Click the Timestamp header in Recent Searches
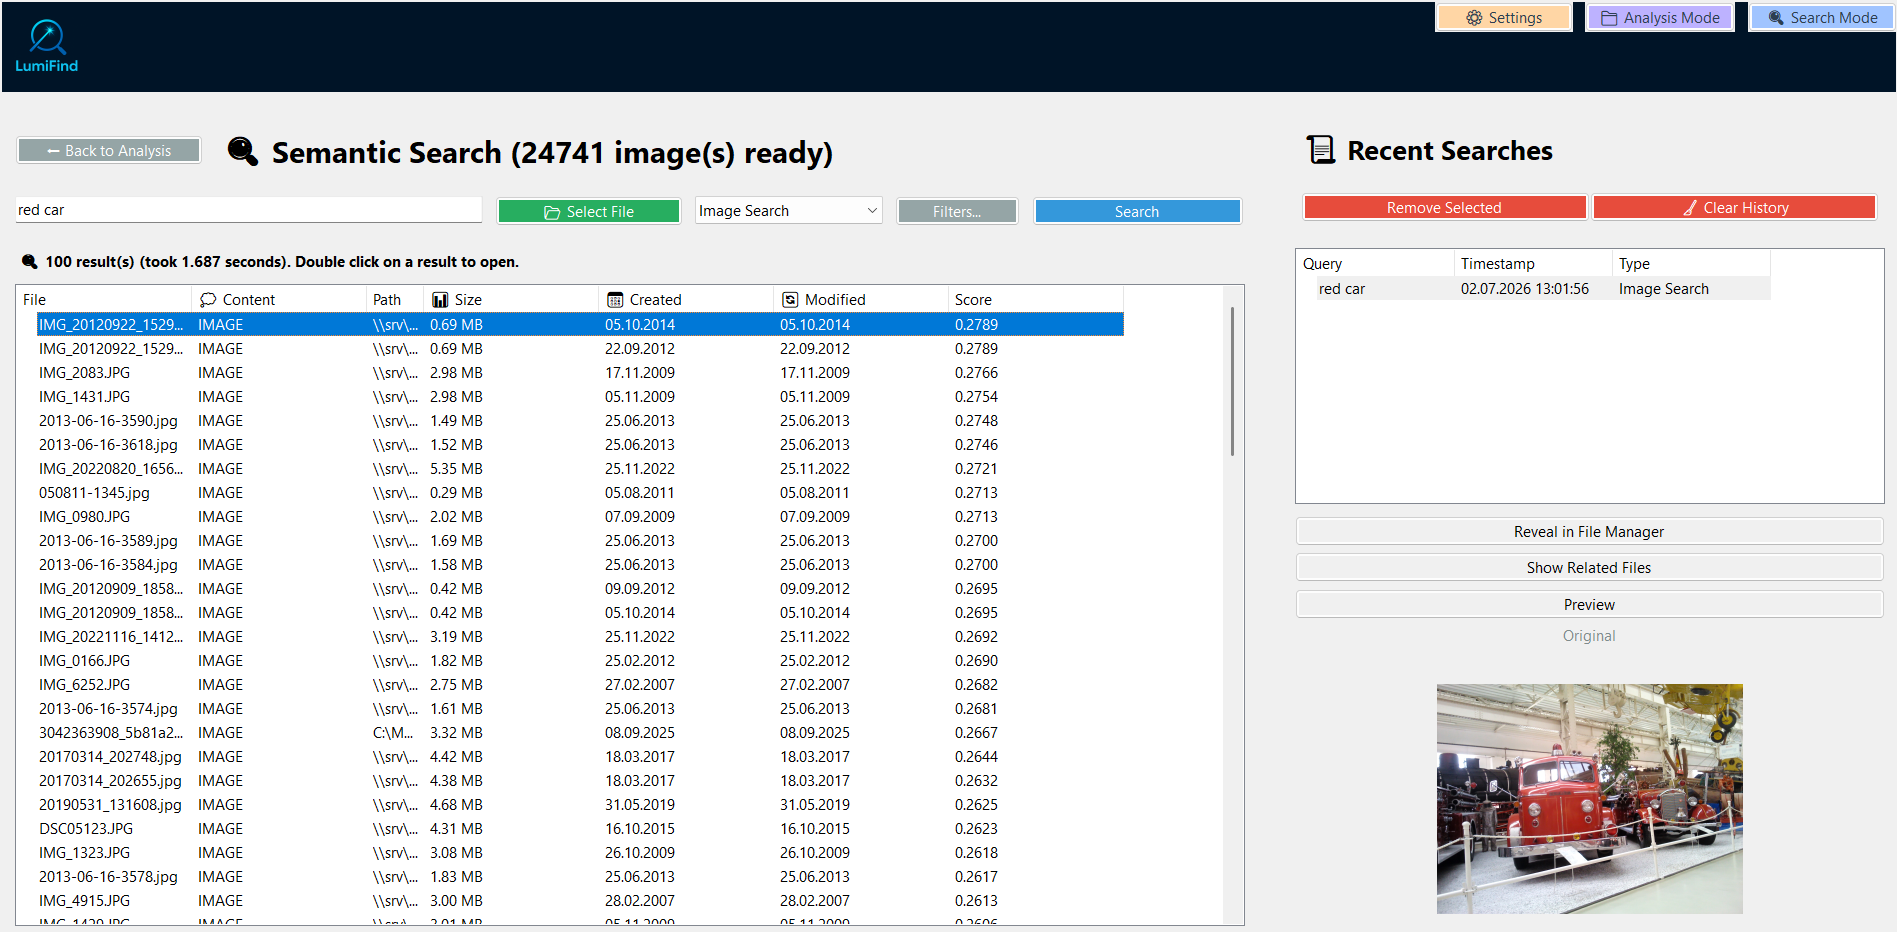Image resolution: width=1897 pixels, height=932 pixels. click(1533, 264)
